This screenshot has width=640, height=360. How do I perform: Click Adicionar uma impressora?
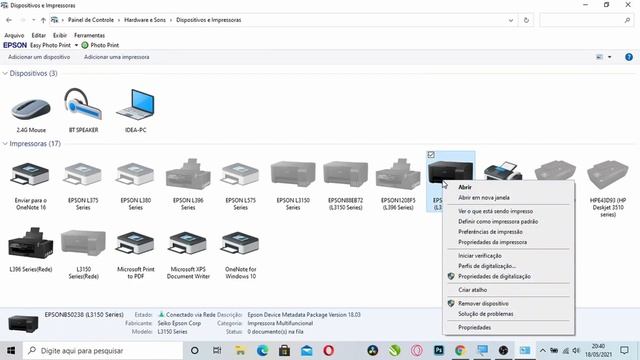pyautogui.click(x=116, y=57)
